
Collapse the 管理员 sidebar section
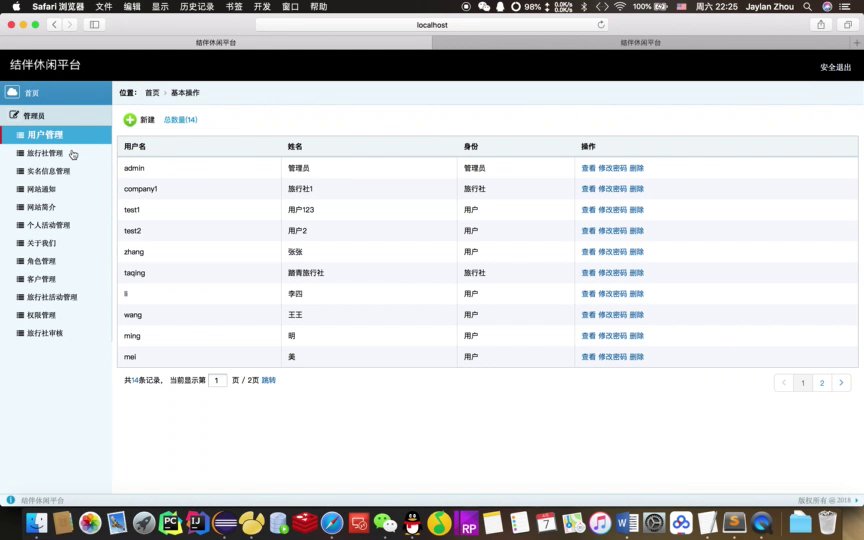[56, 116]
